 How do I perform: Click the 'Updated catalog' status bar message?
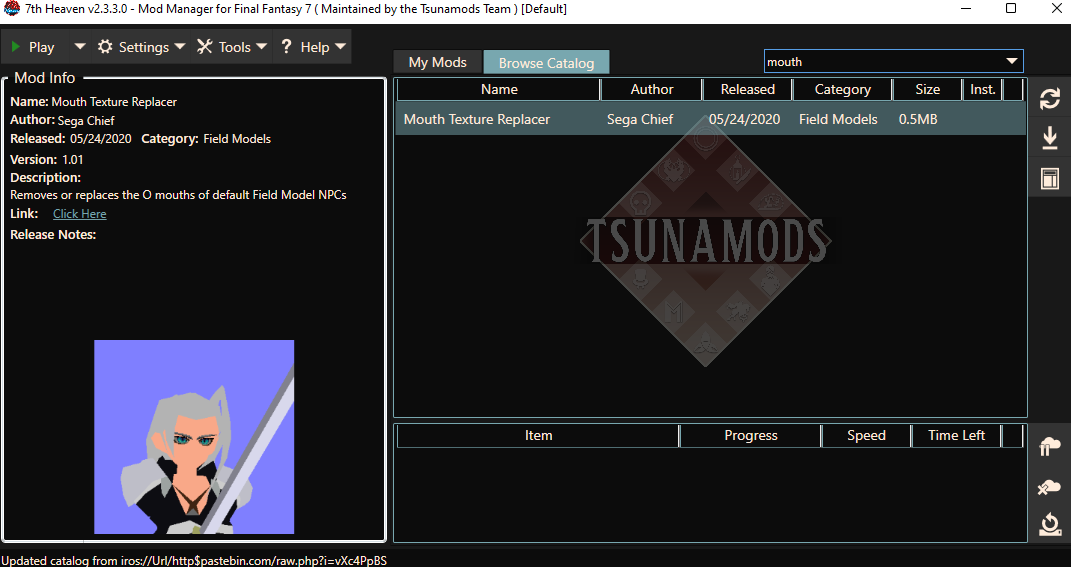(194, 561)
